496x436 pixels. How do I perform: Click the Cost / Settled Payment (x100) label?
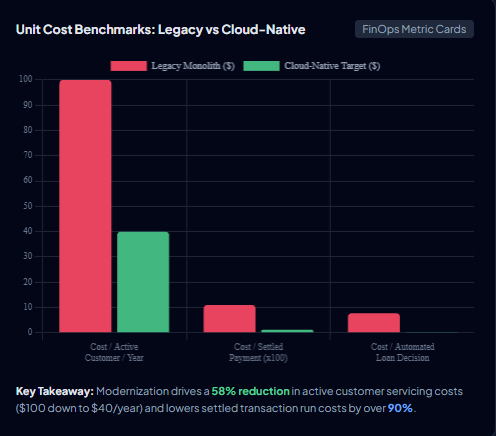click(258, 352)
